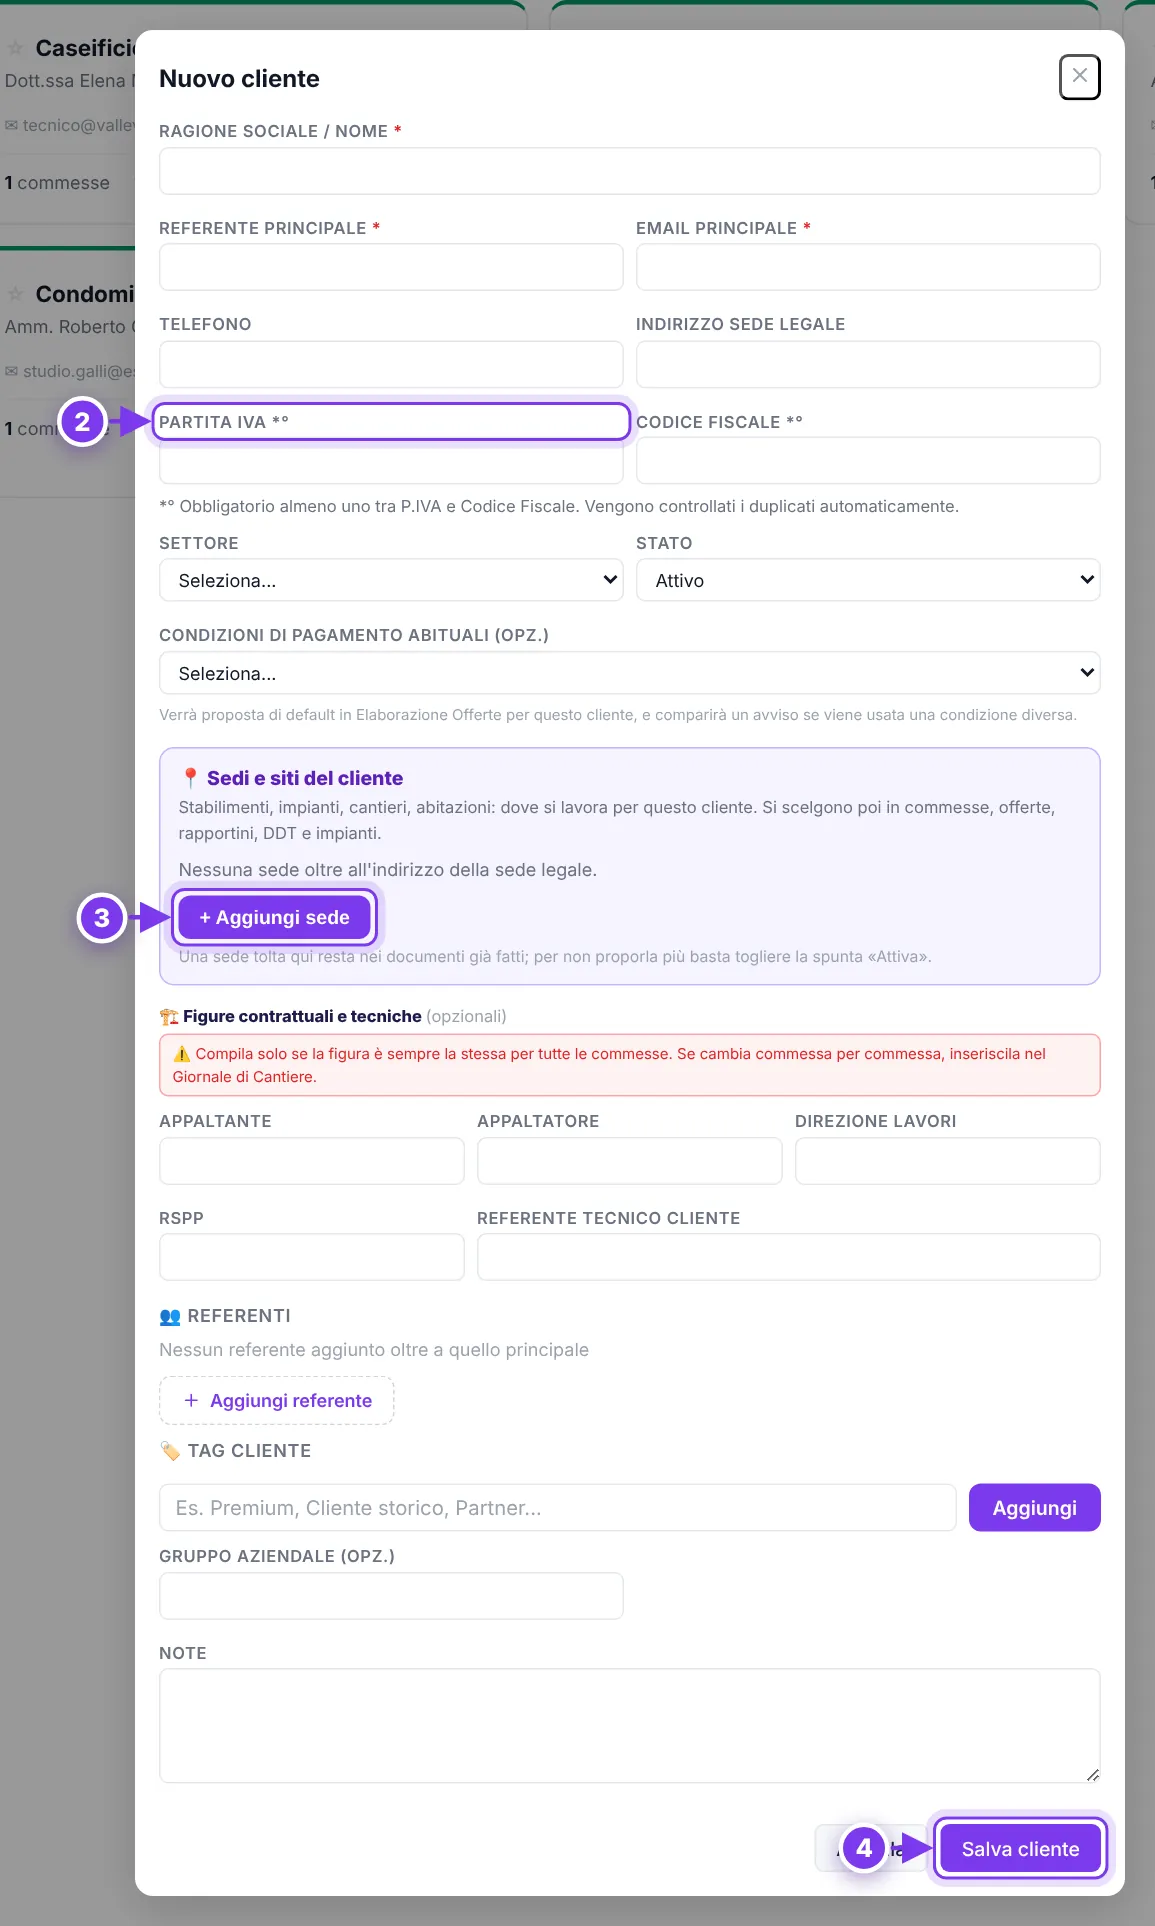Click the Figure contrattuali e tecniche heading
The image size is (1155, 1926).
tap(302, 1016)
